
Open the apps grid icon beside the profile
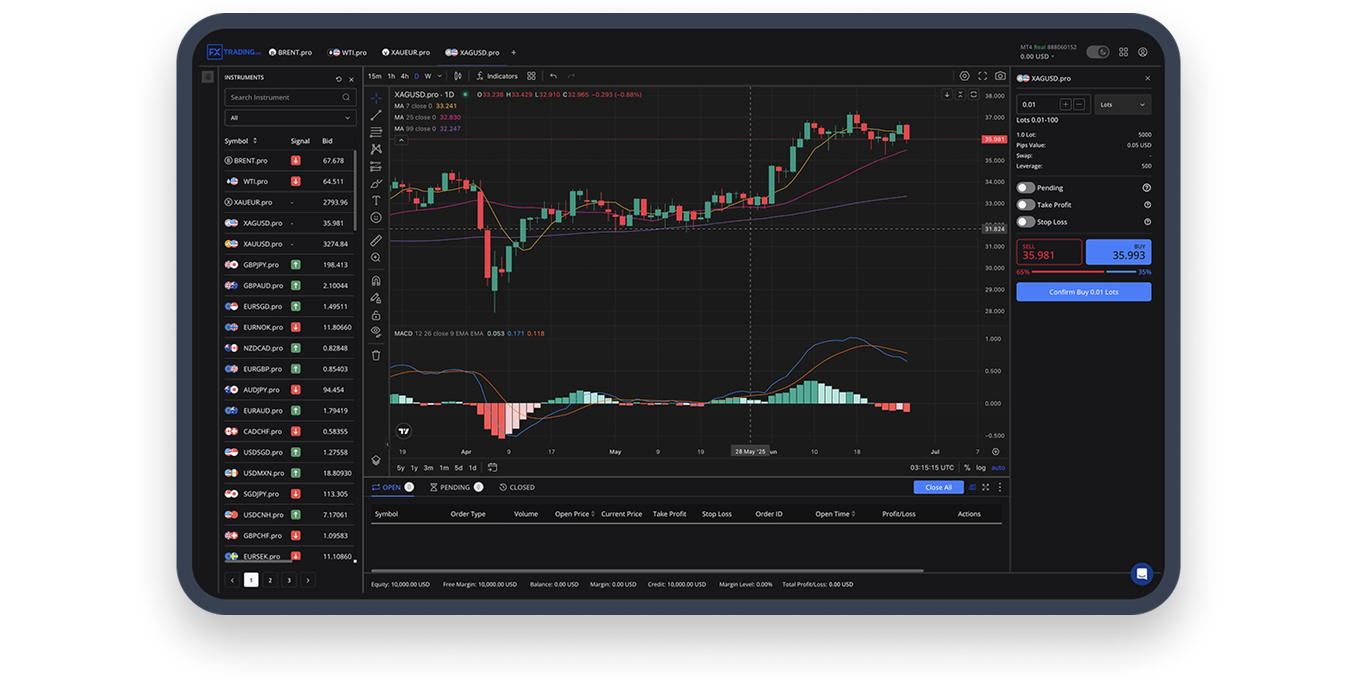point(1123,52)
